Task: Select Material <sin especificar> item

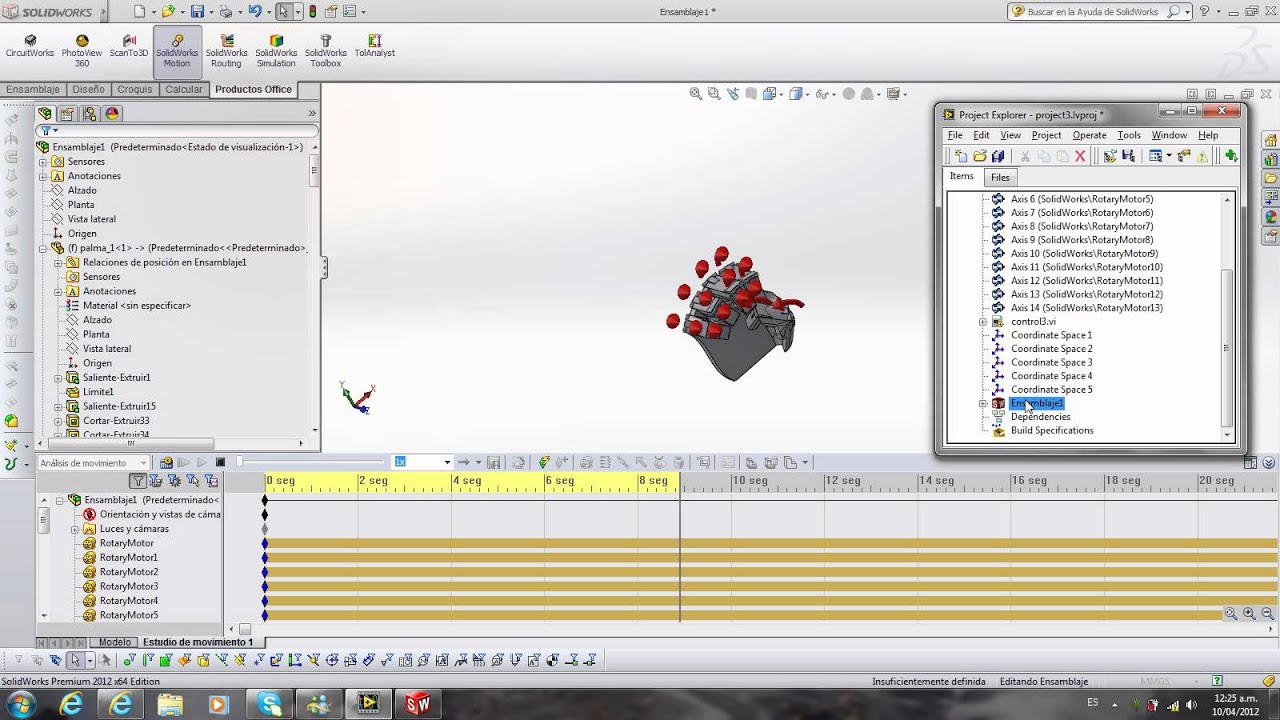Action: (137, 306)
